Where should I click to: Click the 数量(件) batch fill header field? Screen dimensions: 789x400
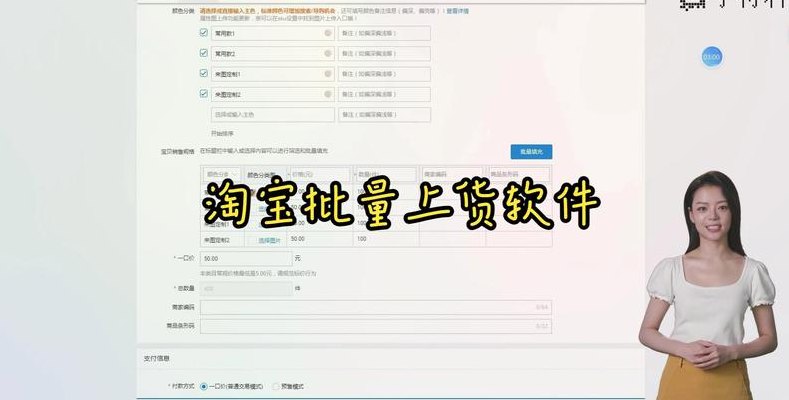point(386,174)
